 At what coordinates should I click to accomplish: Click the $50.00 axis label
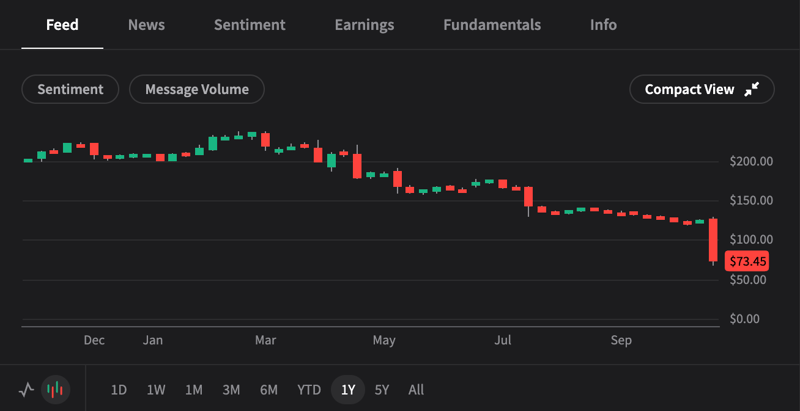pyautogui.click(x=747, y=280)
